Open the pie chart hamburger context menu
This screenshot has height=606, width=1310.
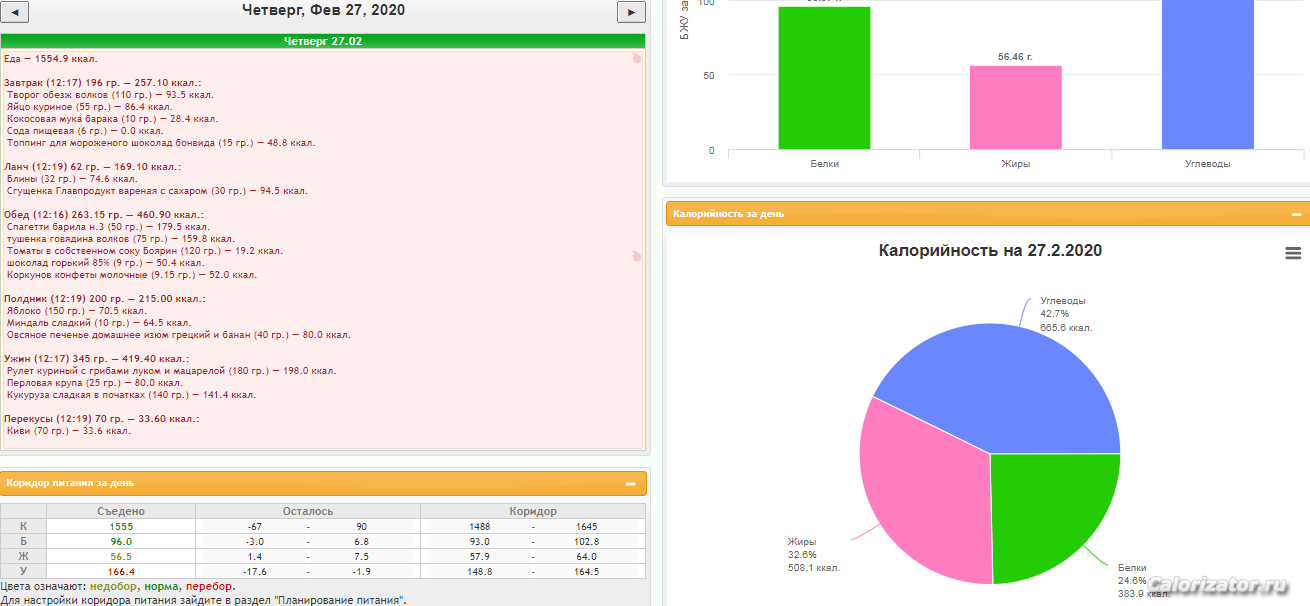point(1293,254)
